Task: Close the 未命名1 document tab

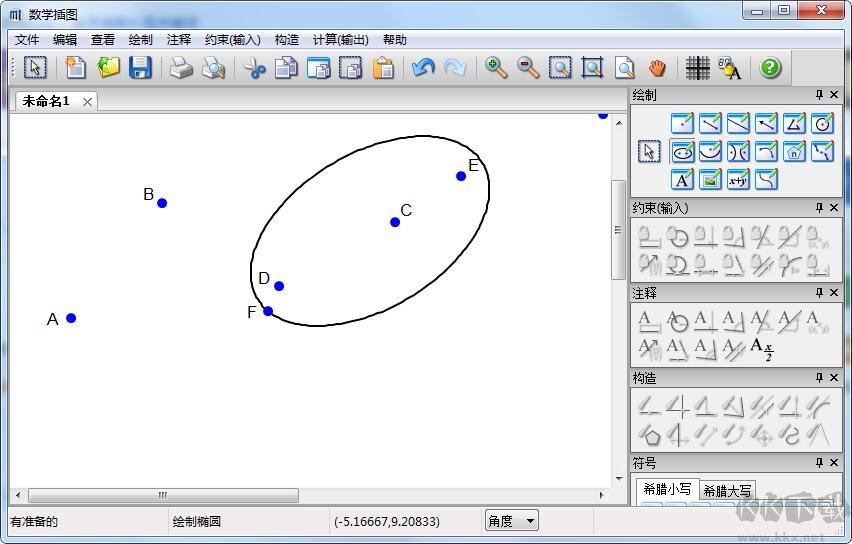Action: click(x=88, y=102)
